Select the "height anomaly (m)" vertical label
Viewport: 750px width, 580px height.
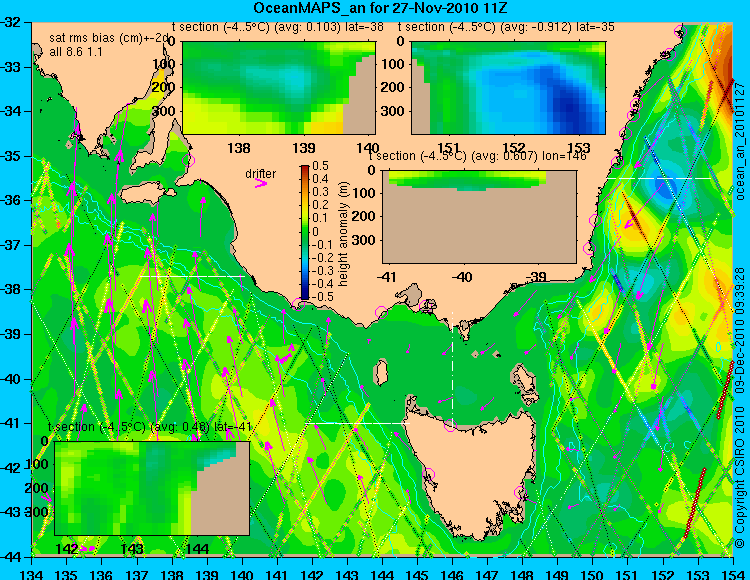(343, 234)
